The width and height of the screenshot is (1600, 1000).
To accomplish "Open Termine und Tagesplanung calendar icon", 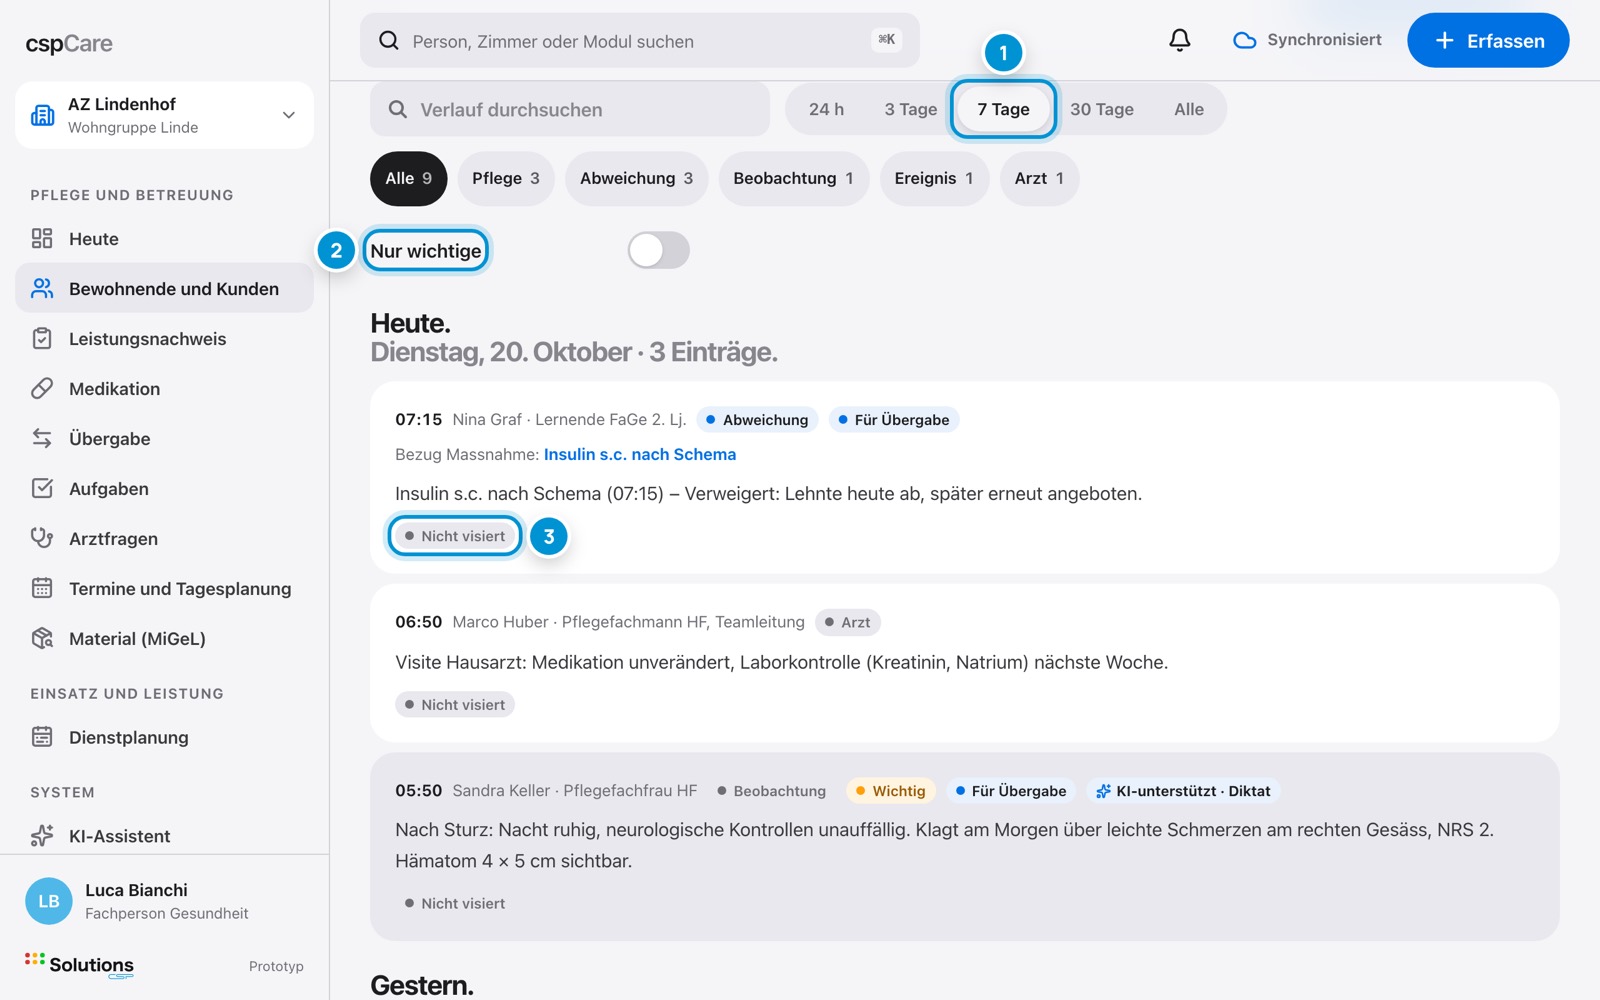I will point(42,588).
